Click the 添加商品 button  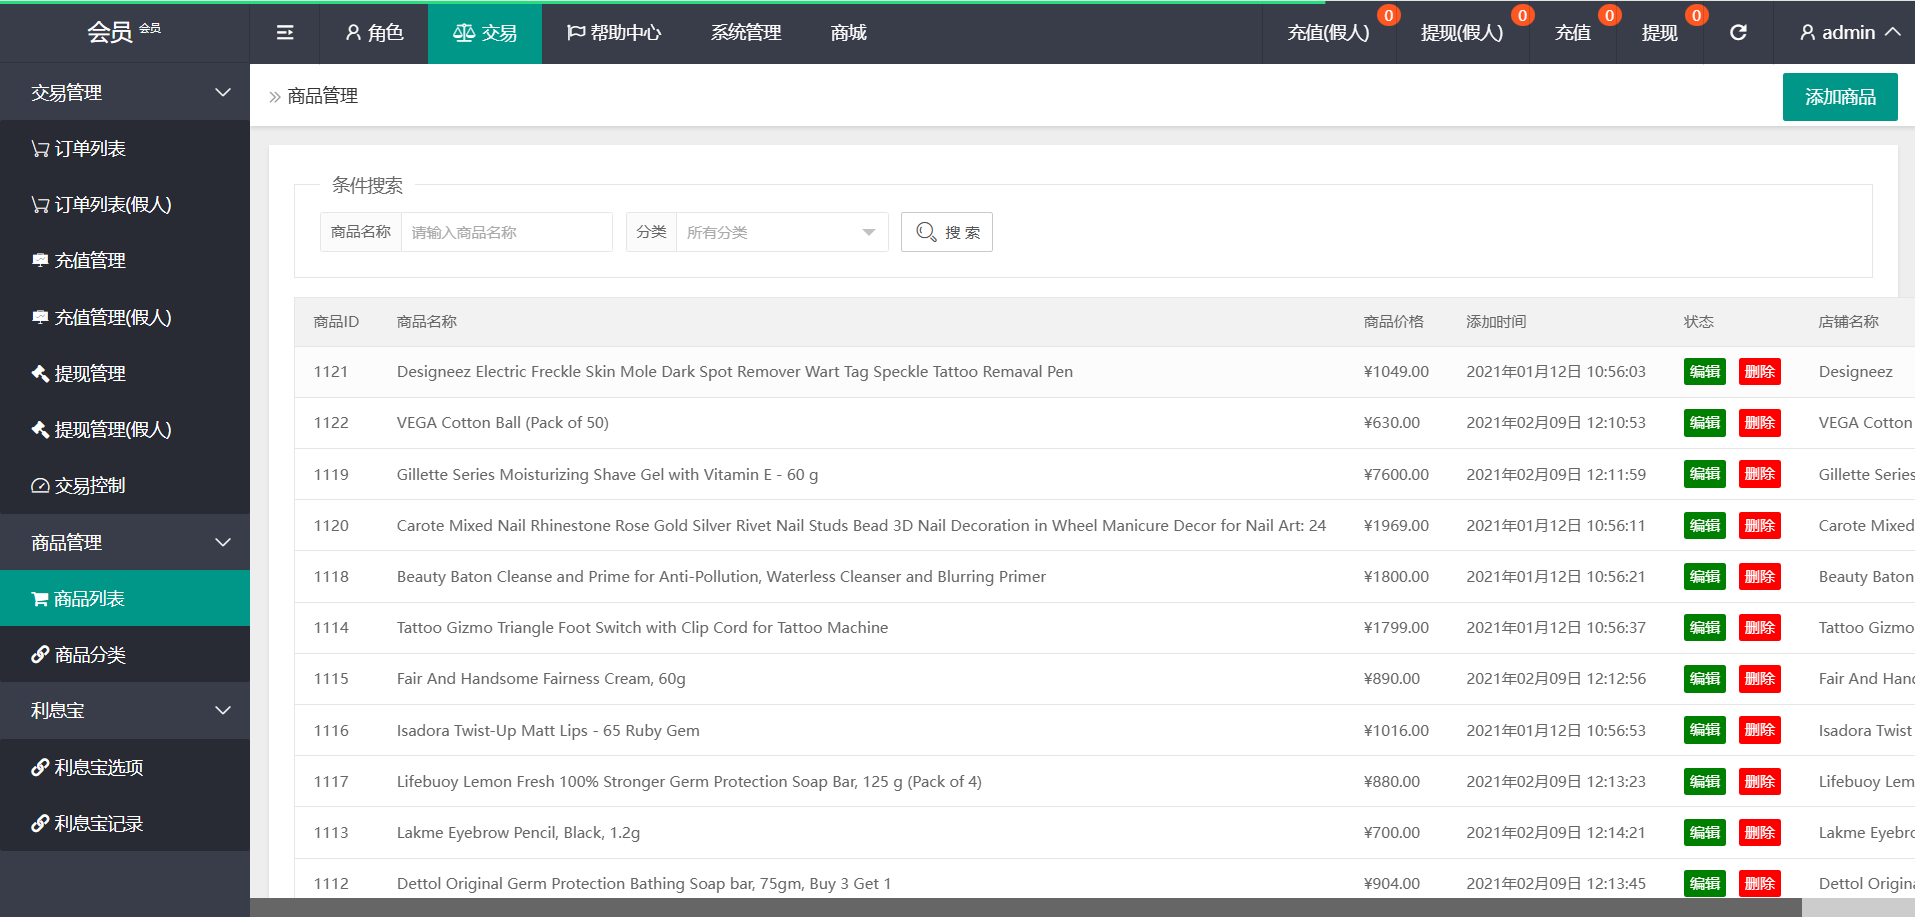click(1839, 97)
